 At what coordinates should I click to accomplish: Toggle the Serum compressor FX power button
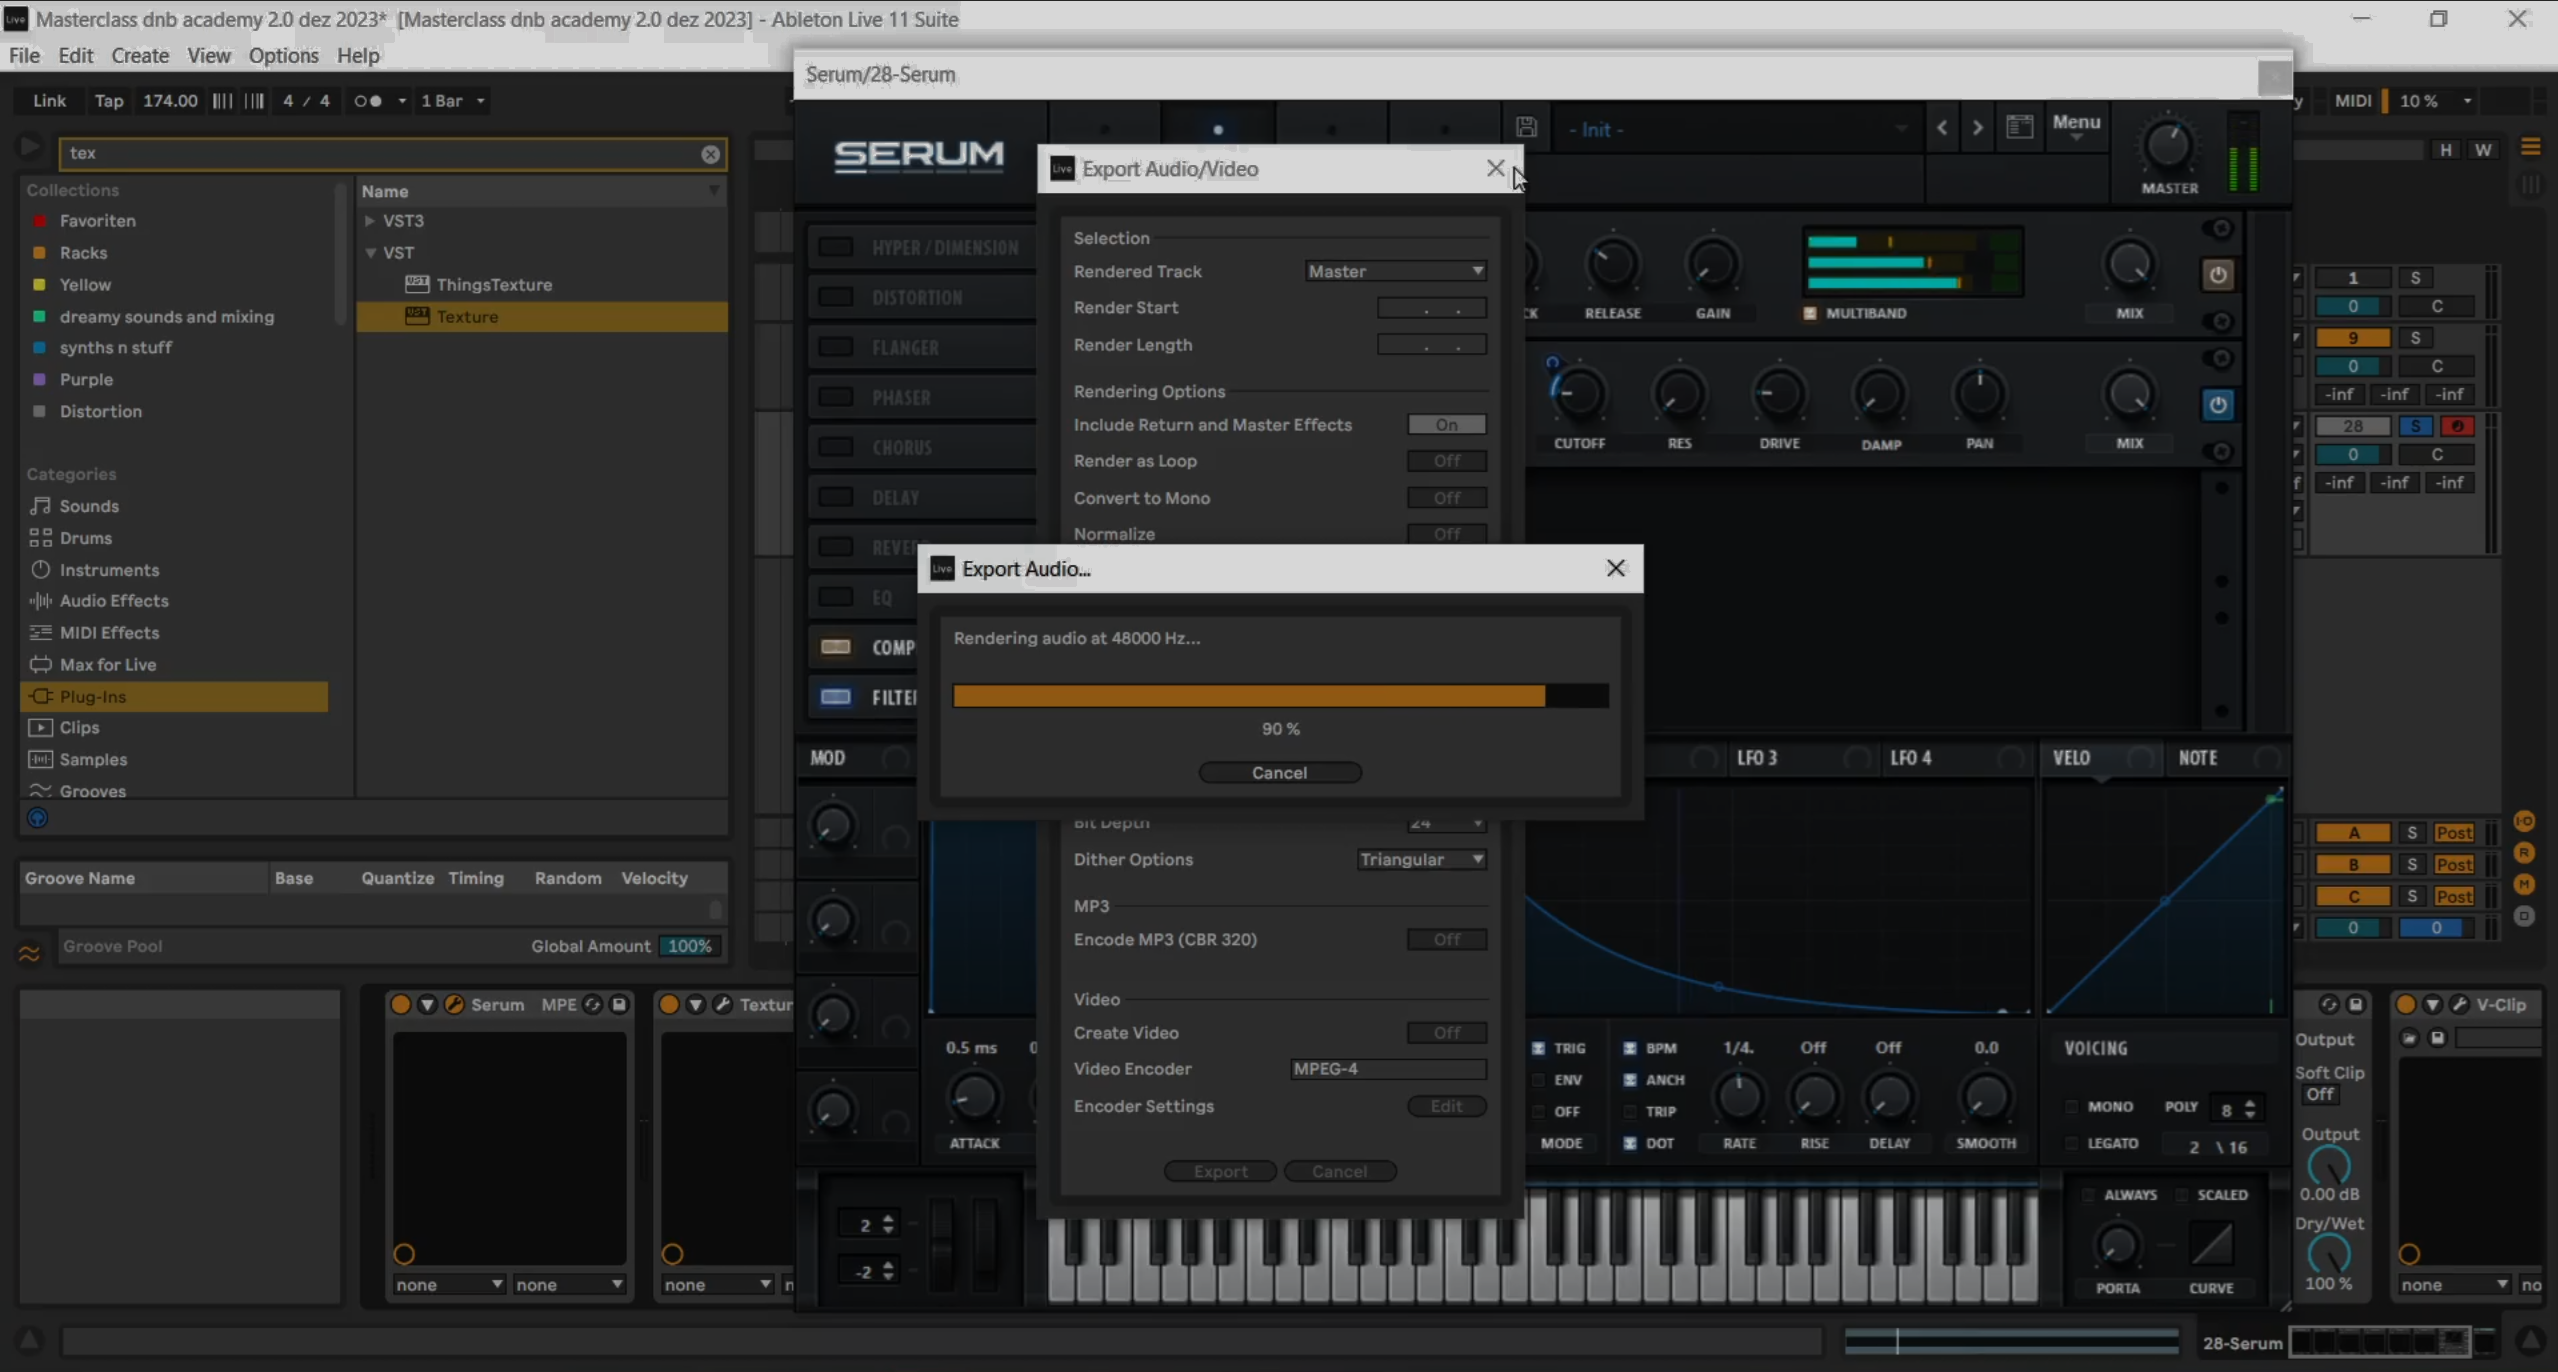2217,275
